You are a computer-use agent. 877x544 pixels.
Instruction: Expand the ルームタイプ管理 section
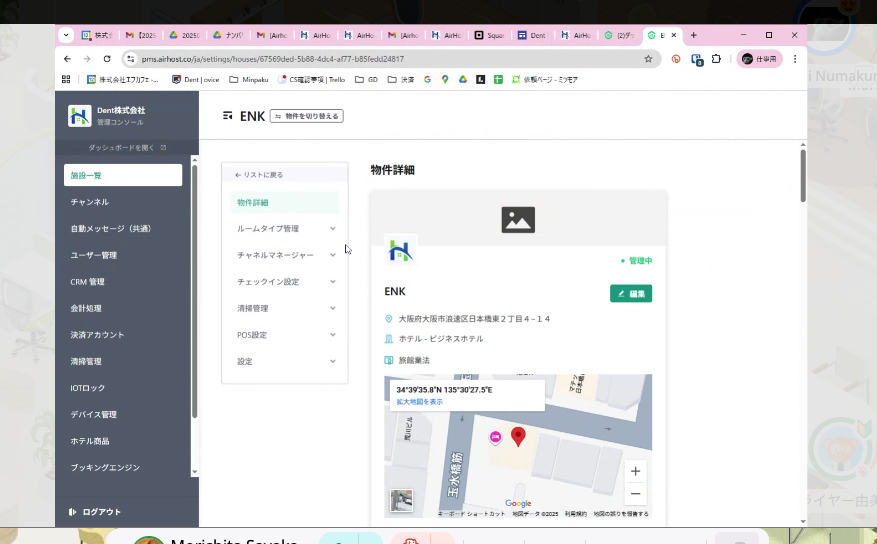tap(285, 229)
